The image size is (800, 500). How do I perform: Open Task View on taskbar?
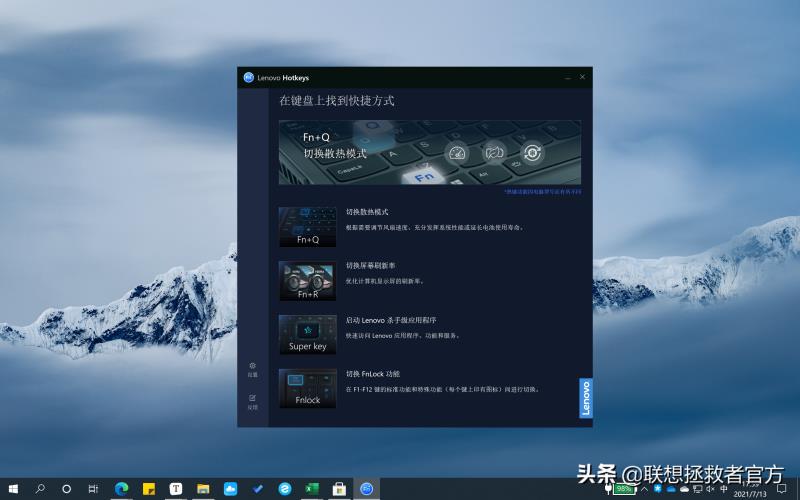93,489
